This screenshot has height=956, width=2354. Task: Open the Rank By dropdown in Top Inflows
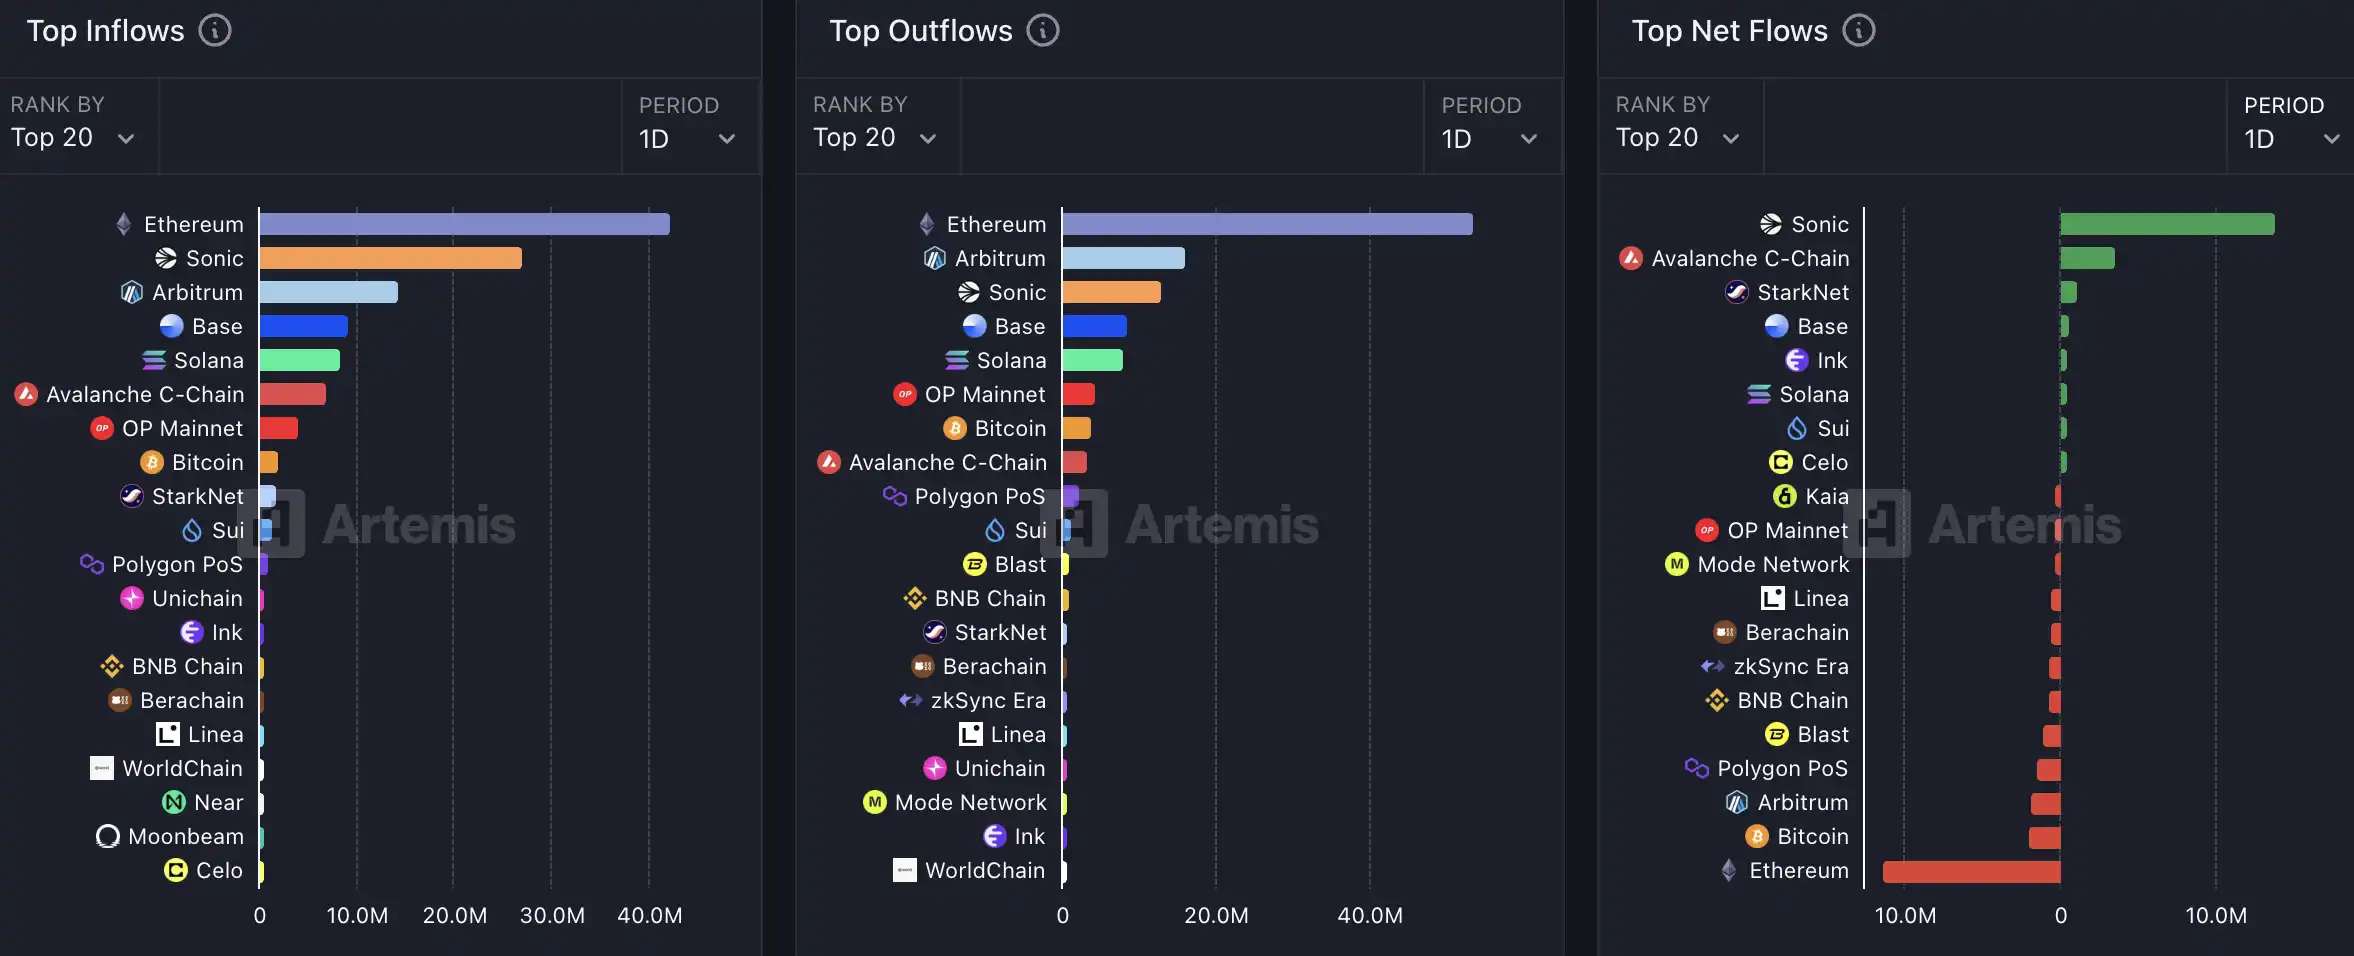click(79, 126)
